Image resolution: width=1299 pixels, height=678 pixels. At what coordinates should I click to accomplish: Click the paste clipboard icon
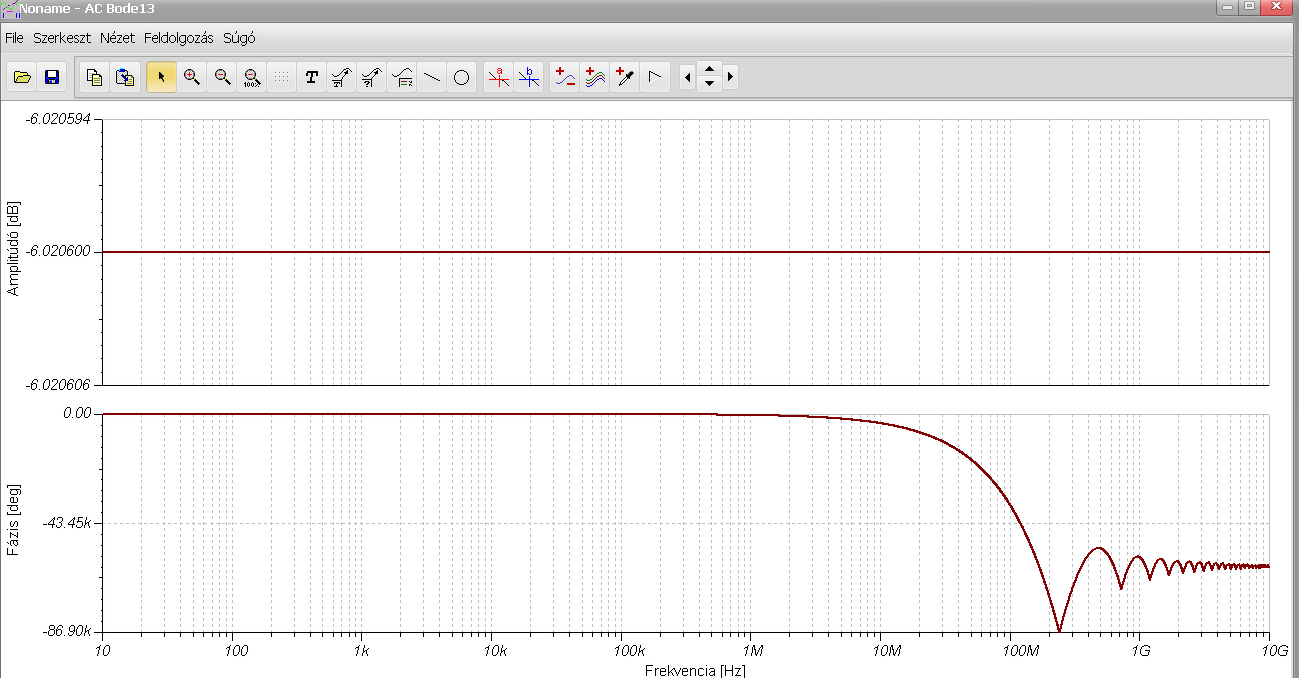click(x=125, y=77)
